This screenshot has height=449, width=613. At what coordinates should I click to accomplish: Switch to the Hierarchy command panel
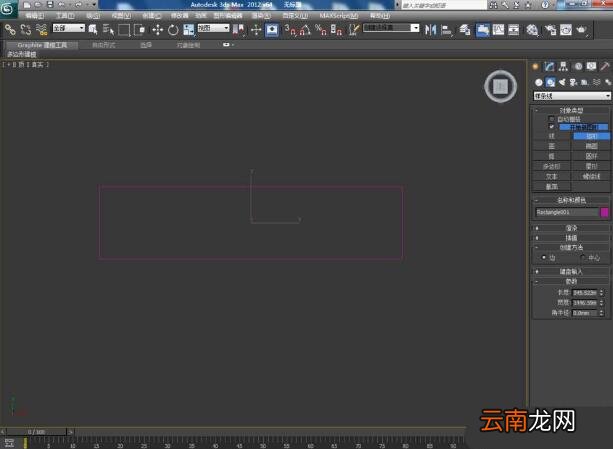point(563,66)
